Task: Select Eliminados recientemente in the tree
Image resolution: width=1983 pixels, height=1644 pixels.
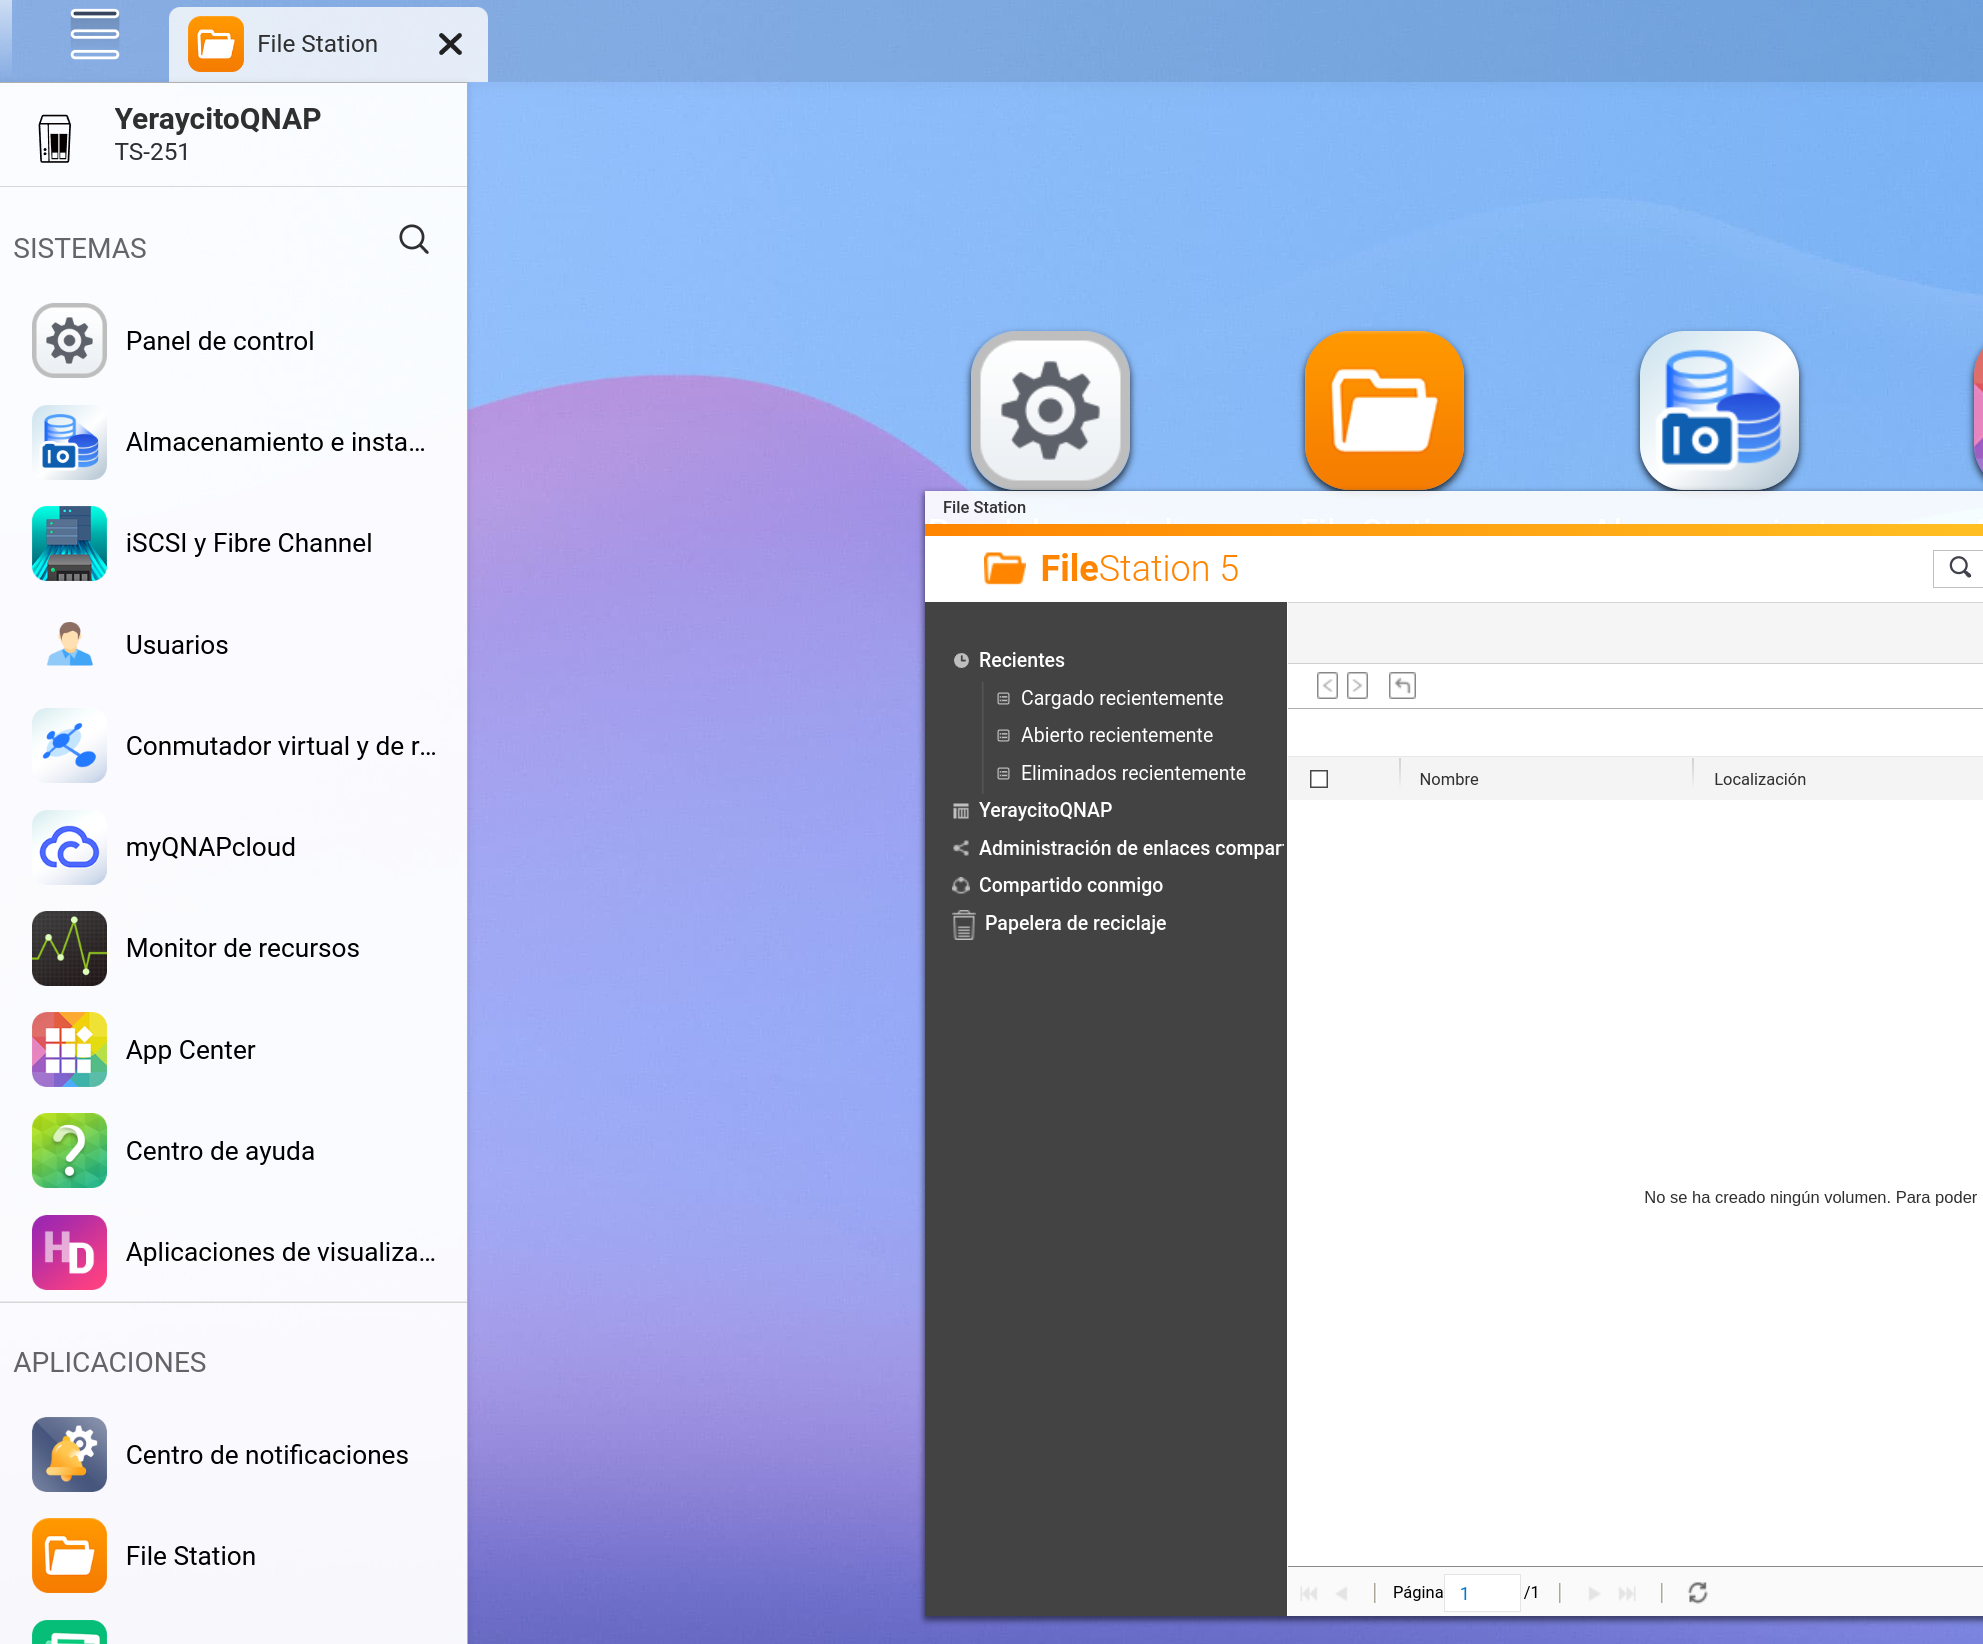Action: (1133, 773)
